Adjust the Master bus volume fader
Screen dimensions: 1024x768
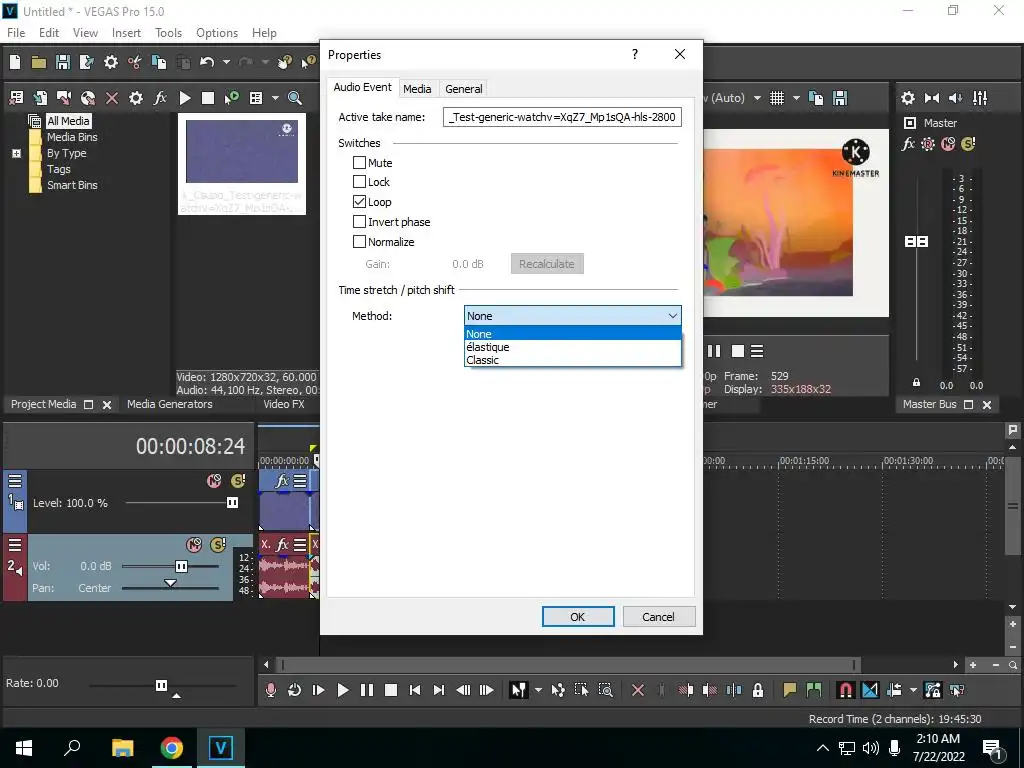pos(916,242)
